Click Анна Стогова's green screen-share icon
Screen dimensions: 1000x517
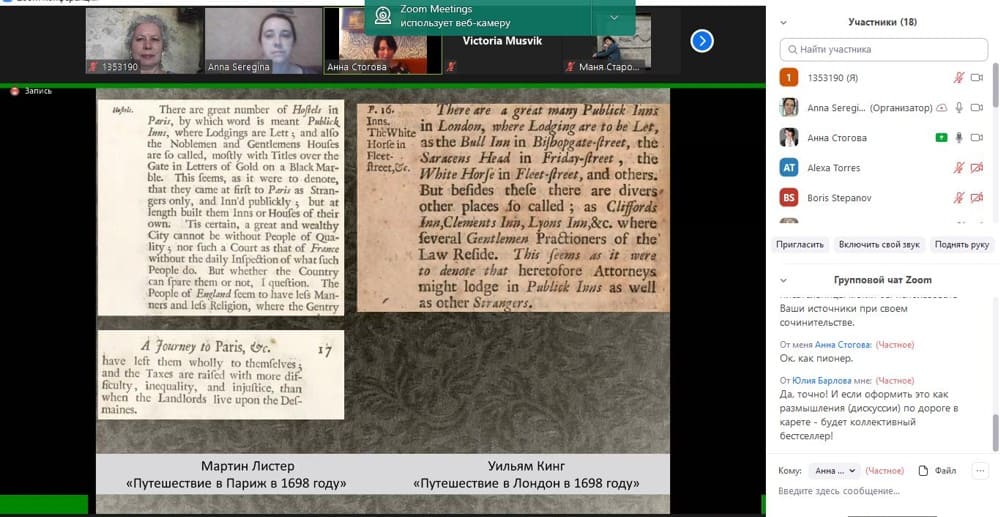[x=941, y=138]
